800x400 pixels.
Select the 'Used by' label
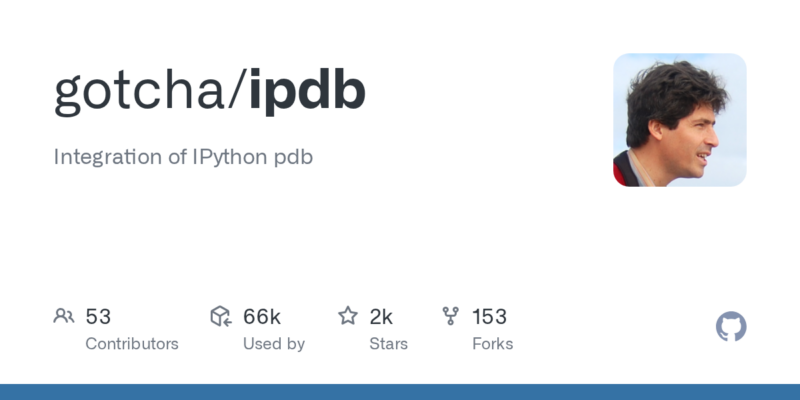click(273, 343)
